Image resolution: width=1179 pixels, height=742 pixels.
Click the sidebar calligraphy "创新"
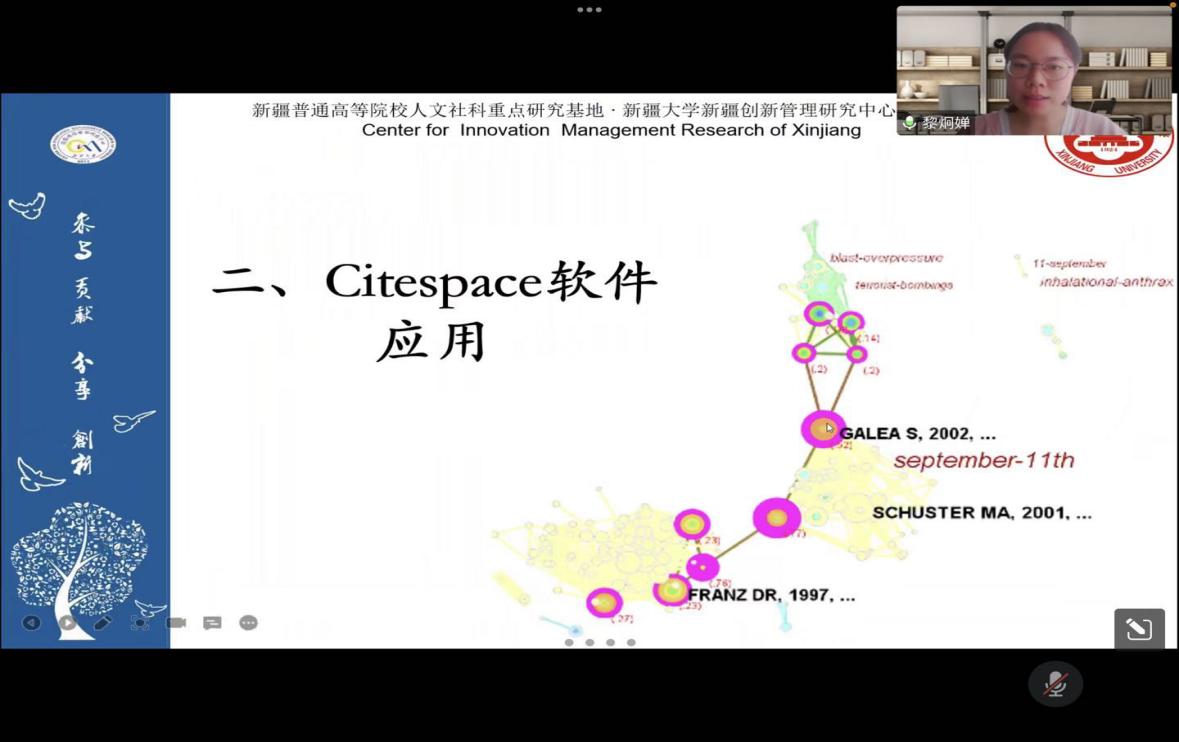tap(83, 451)
